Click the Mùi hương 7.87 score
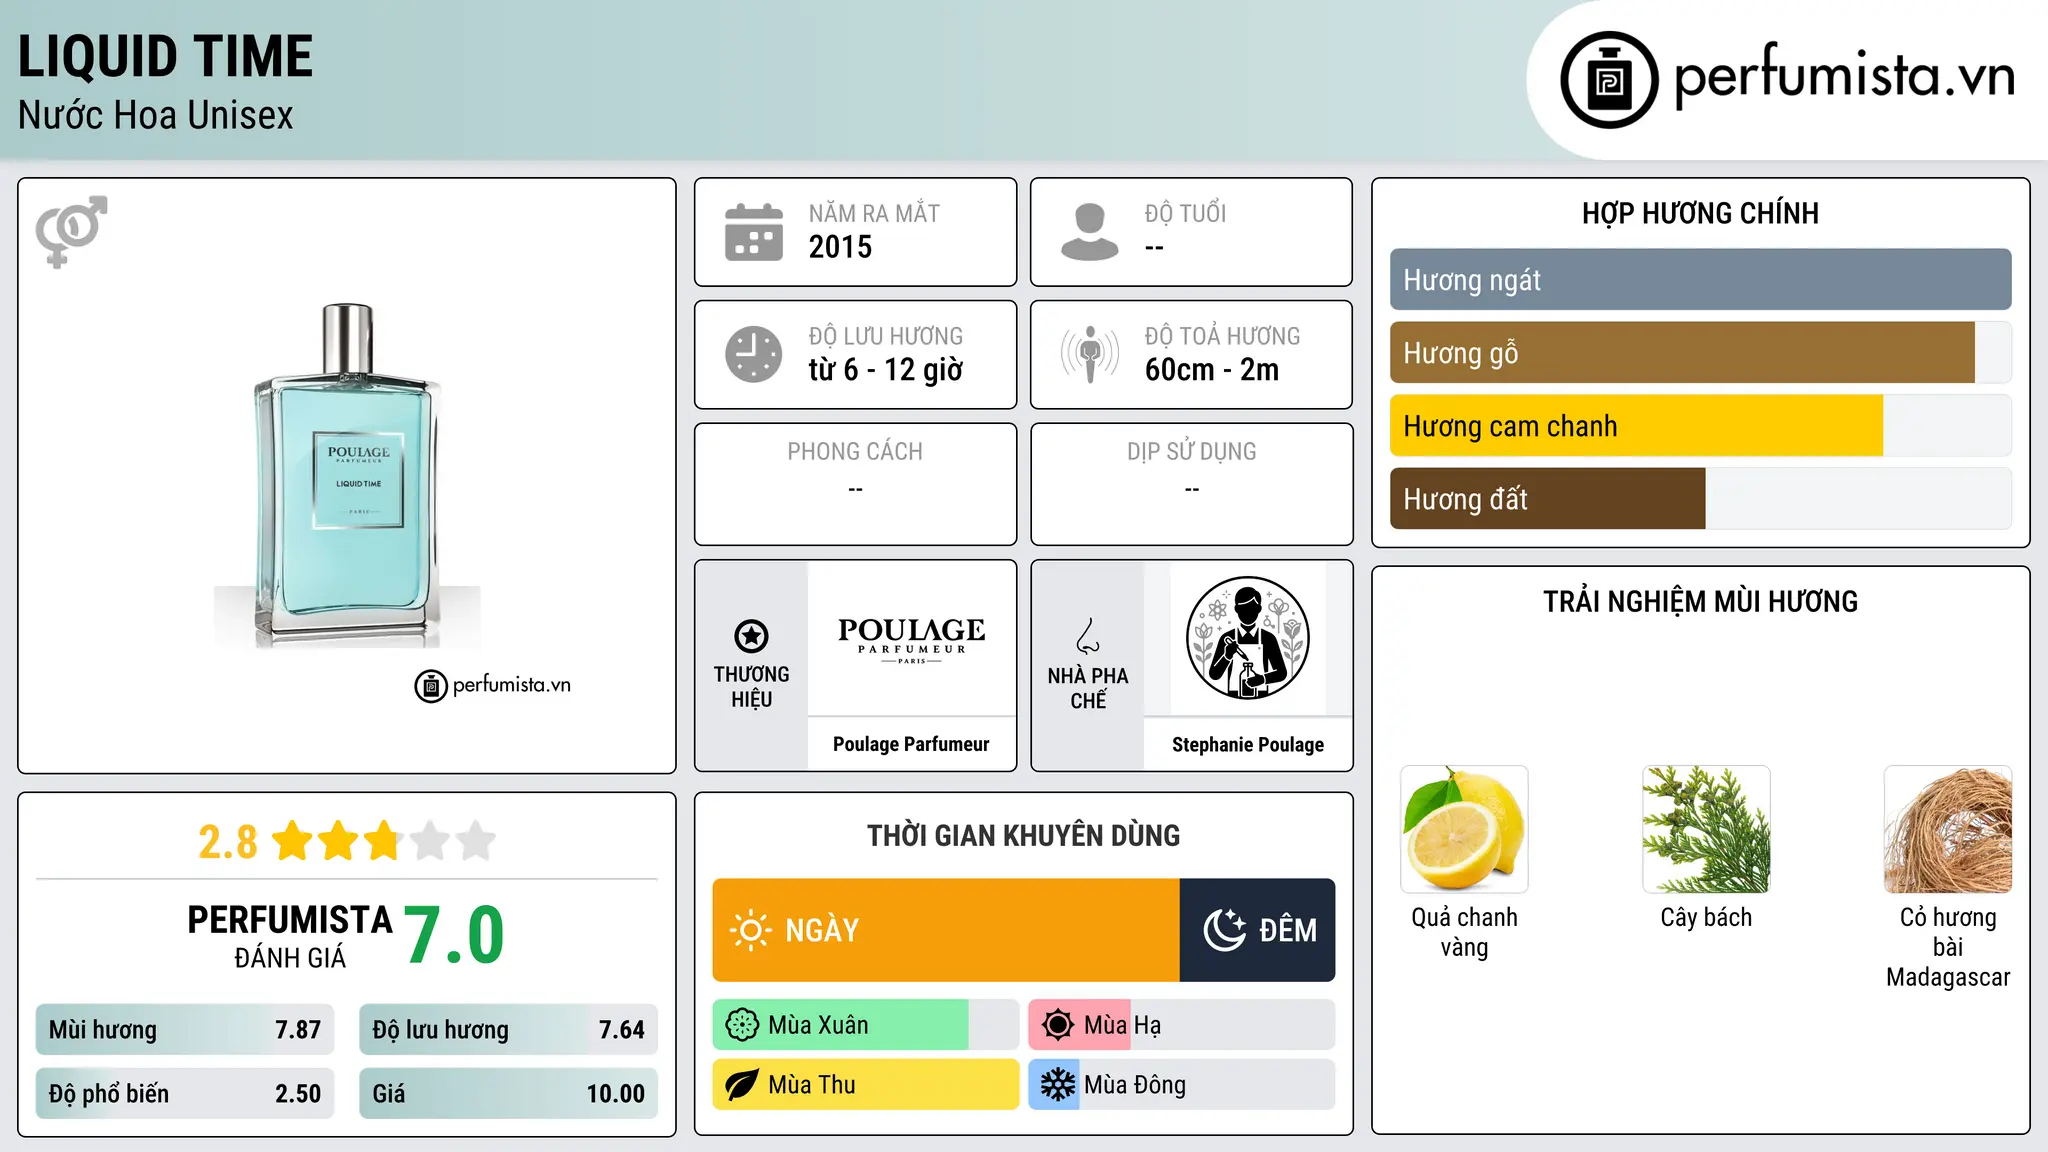The width and height of the screenshot is (2048, 1152). coord(185,1030)
